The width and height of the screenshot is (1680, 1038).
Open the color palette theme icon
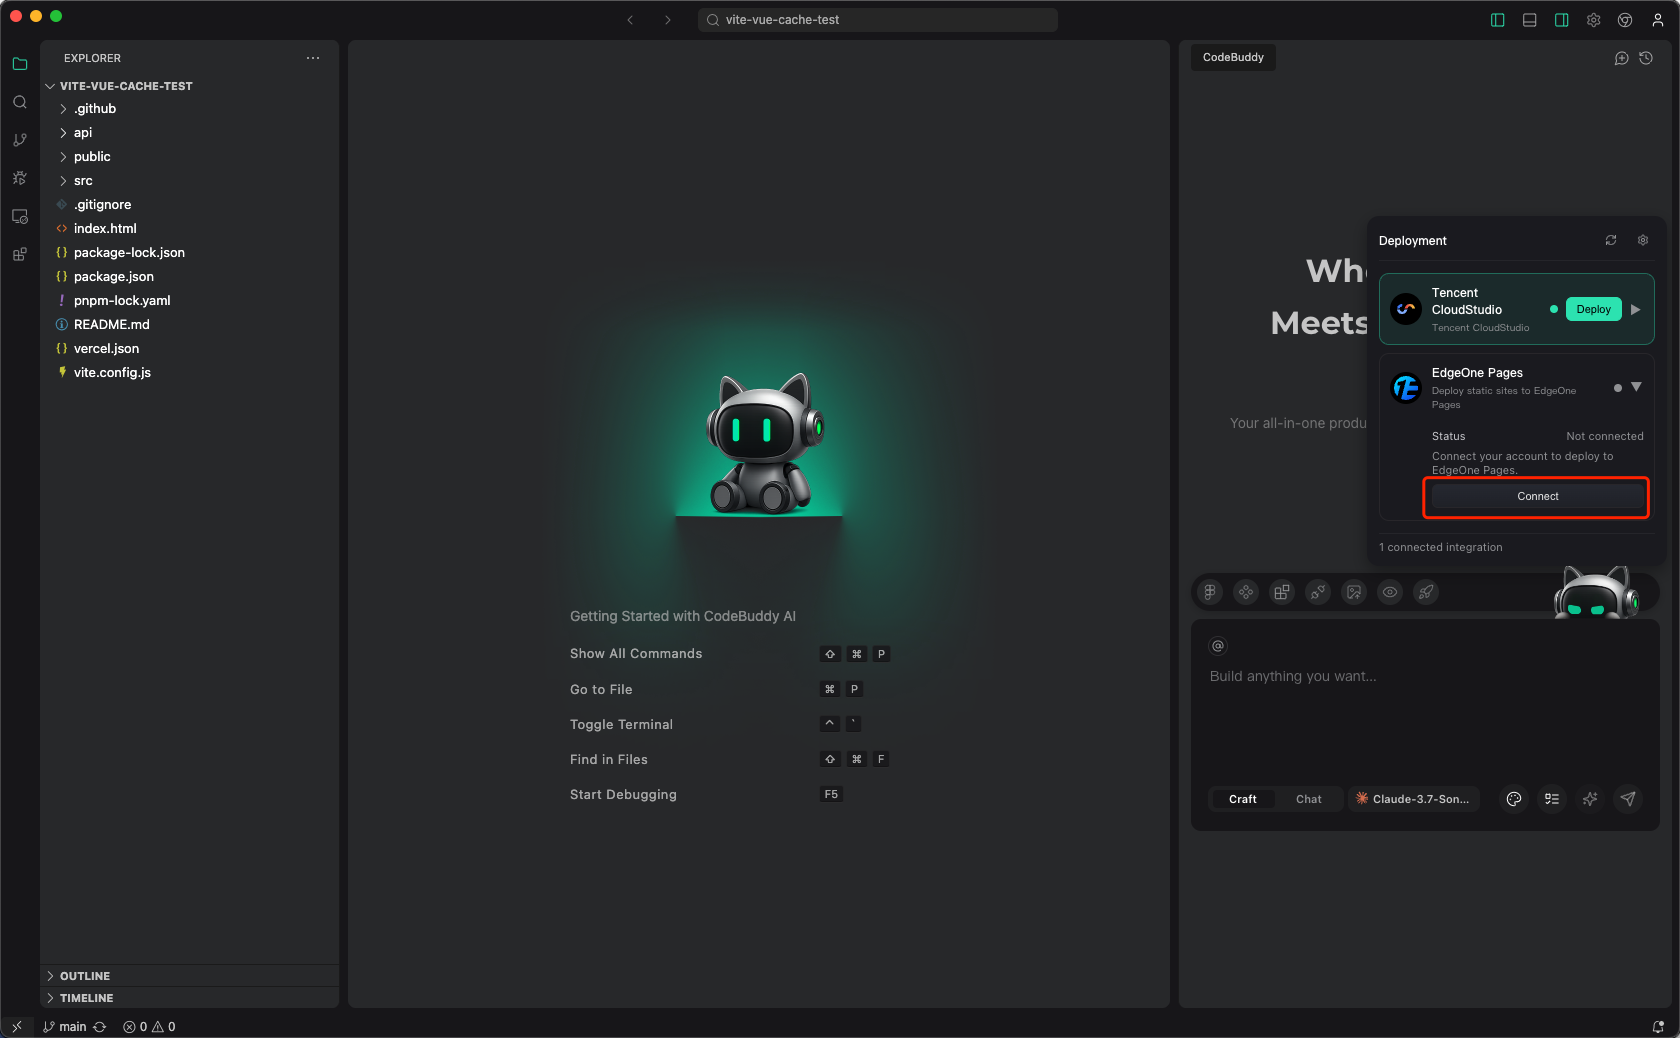click(1514, 799)
